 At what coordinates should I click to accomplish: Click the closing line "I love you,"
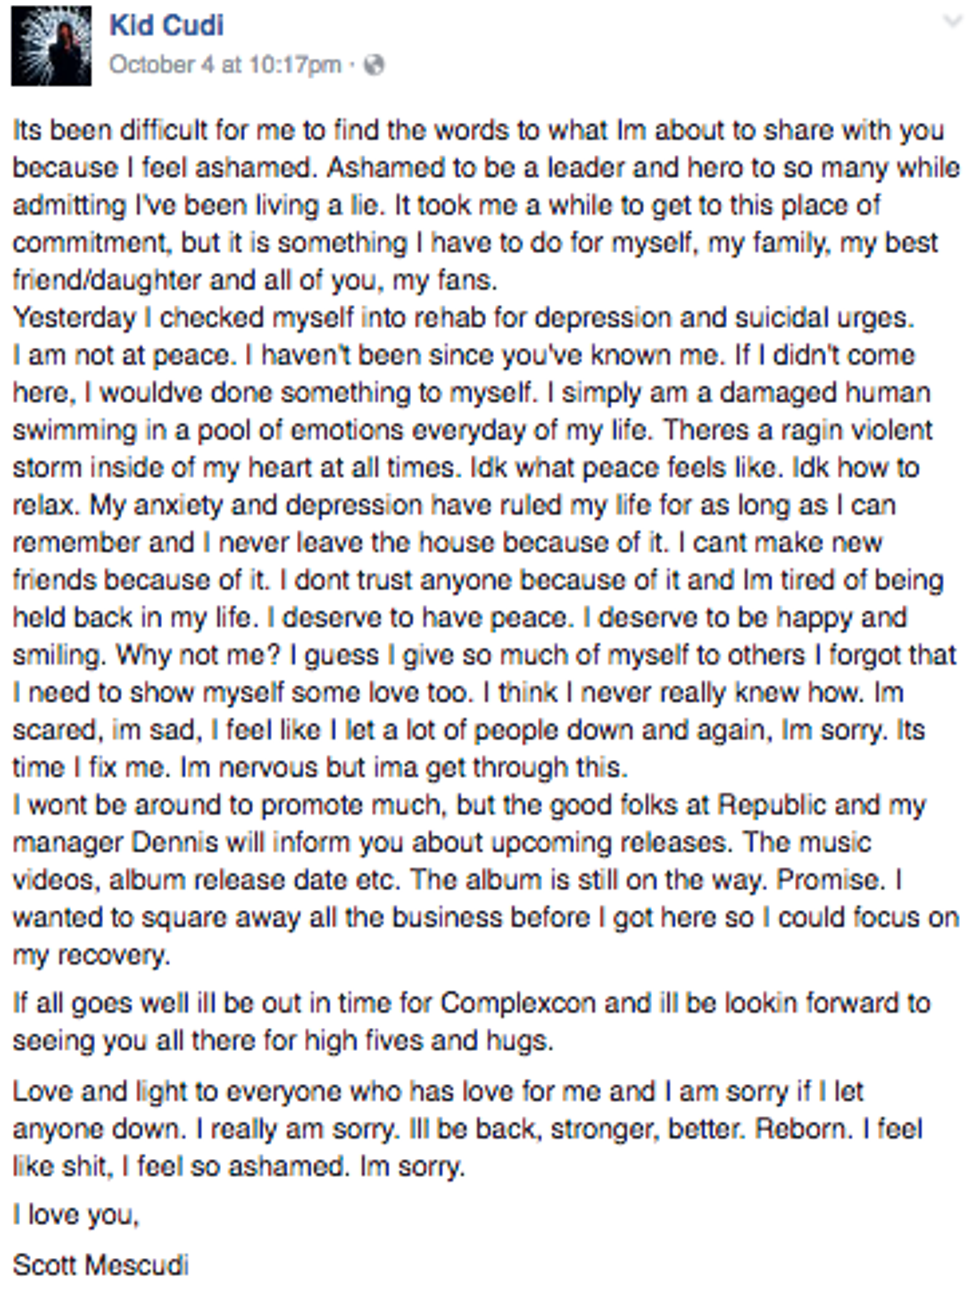tap(76, 1215)
